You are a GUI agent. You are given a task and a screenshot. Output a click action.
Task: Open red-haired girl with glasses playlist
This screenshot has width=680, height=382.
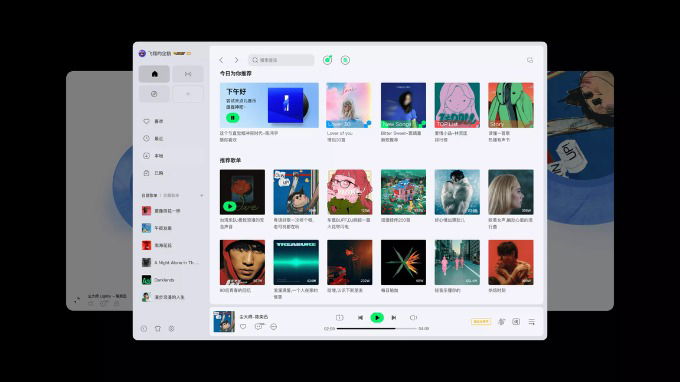(x=350, y=192)
